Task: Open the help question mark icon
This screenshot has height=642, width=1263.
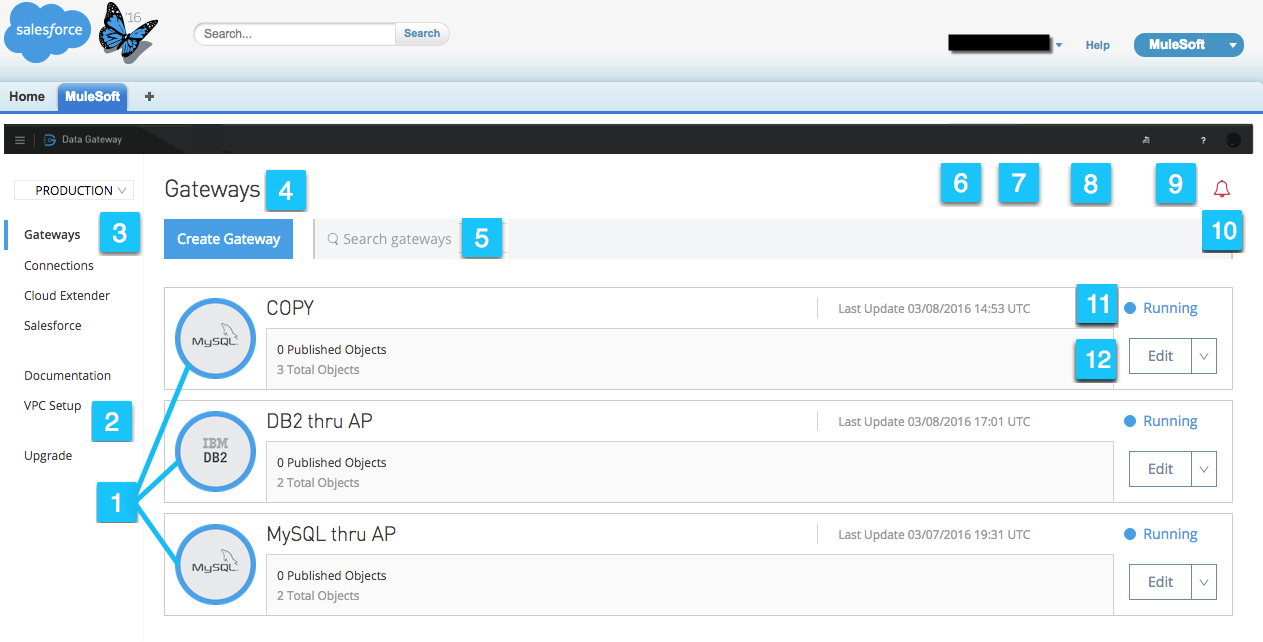Action: coord(1203,141)
